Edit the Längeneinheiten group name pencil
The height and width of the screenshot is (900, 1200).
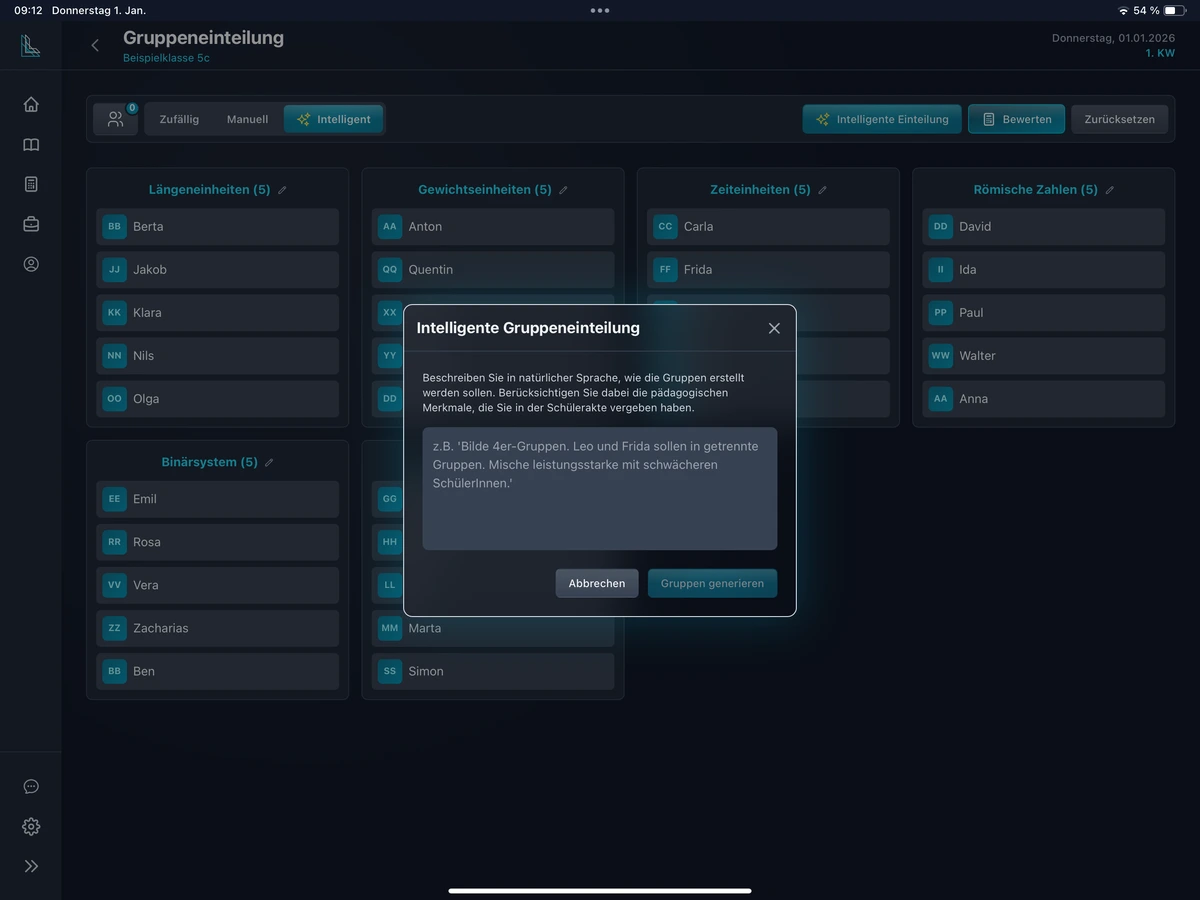point(282,190)
